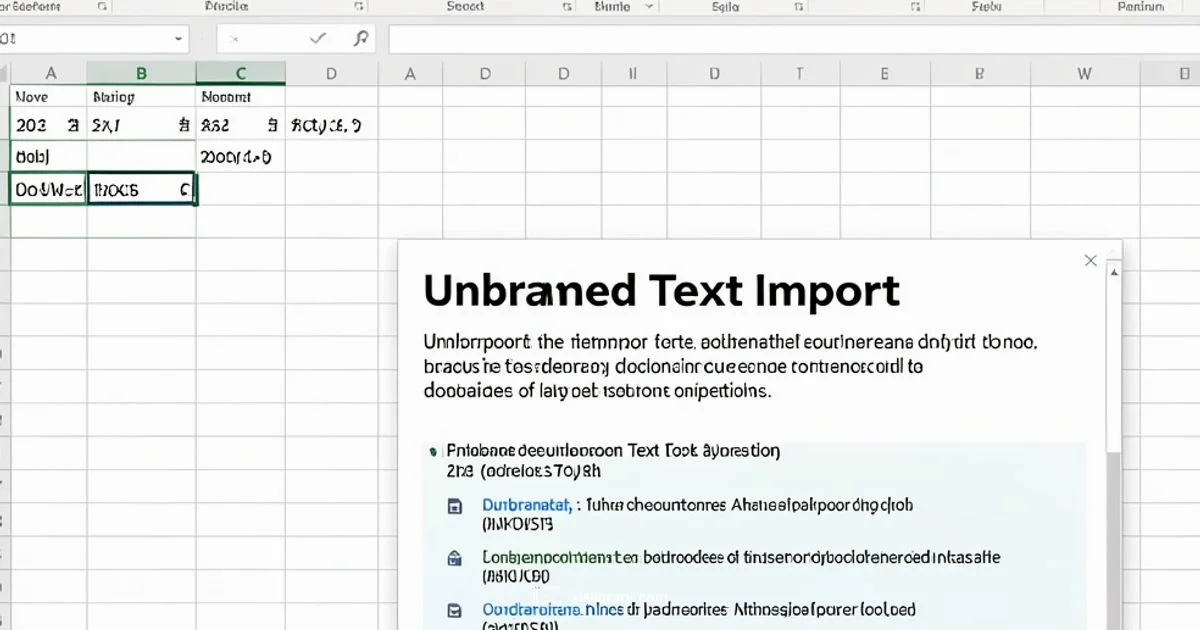The height and width of the screenshot is (630, 1200).
Task: Click the dialog launcher icon in the first ribbon group
Action: (x=104, y=6)
